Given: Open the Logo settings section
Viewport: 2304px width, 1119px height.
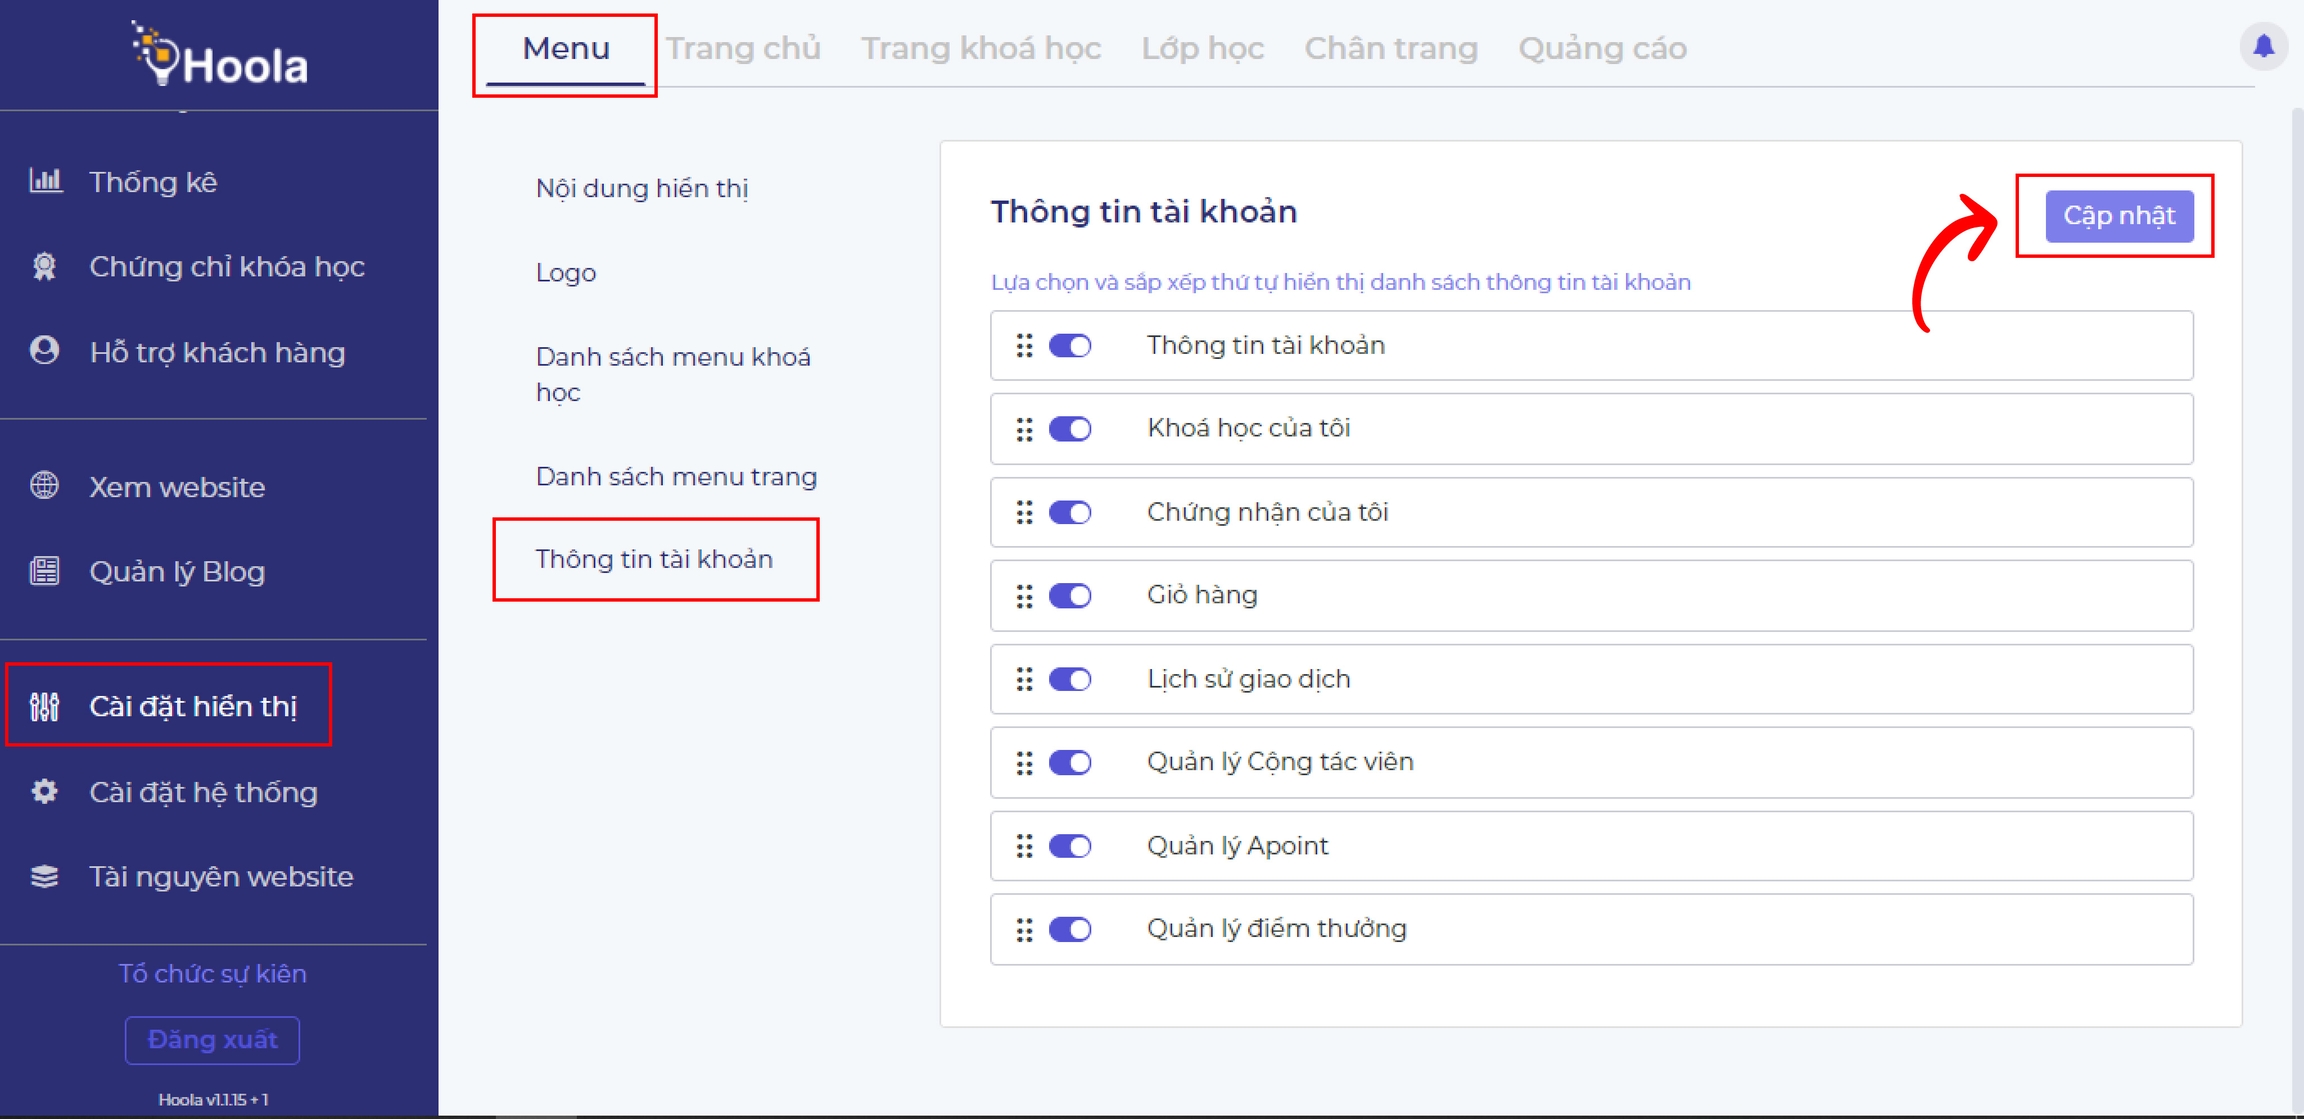Looking at the screenshot, I should point(566,272).
